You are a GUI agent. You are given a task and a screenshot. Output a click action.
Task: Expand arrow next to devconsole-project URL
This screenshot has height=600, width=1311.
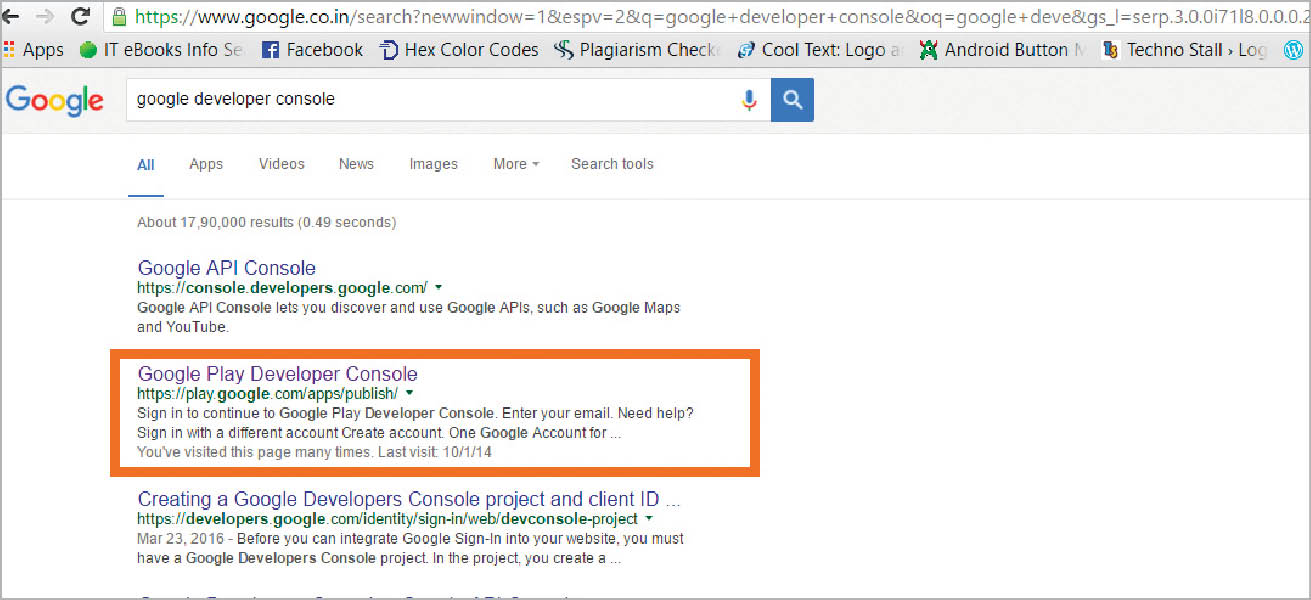tap(650, 519)
